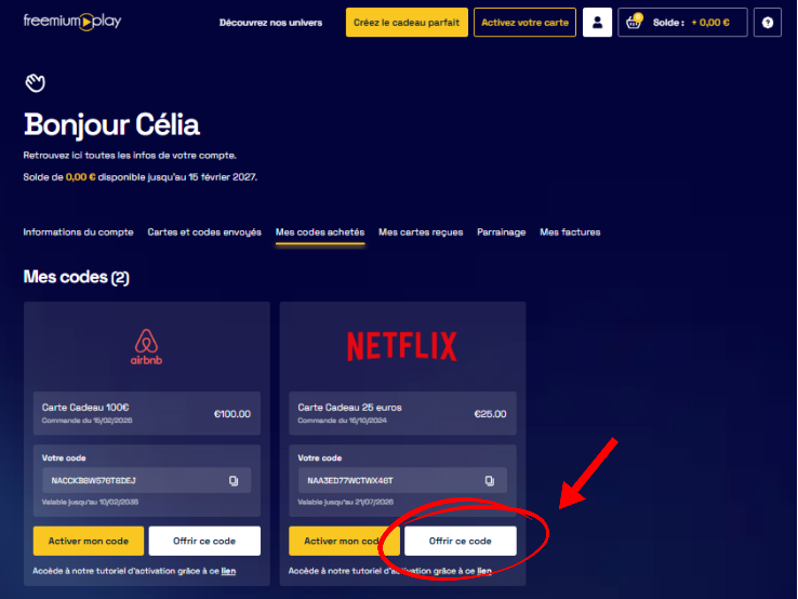The width and height of the screenshot is (798, 599).
Task: Click the Airbnb order date text
Action: point(87,420)
